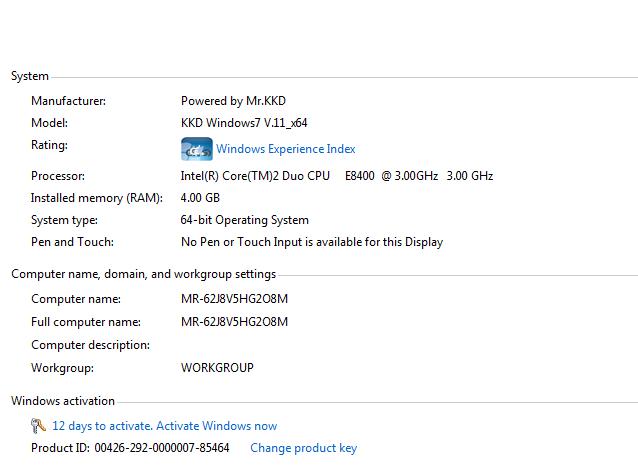Click the 4.00 GB installed memory value
The image size is (638, 472).
tap(200, 198)
